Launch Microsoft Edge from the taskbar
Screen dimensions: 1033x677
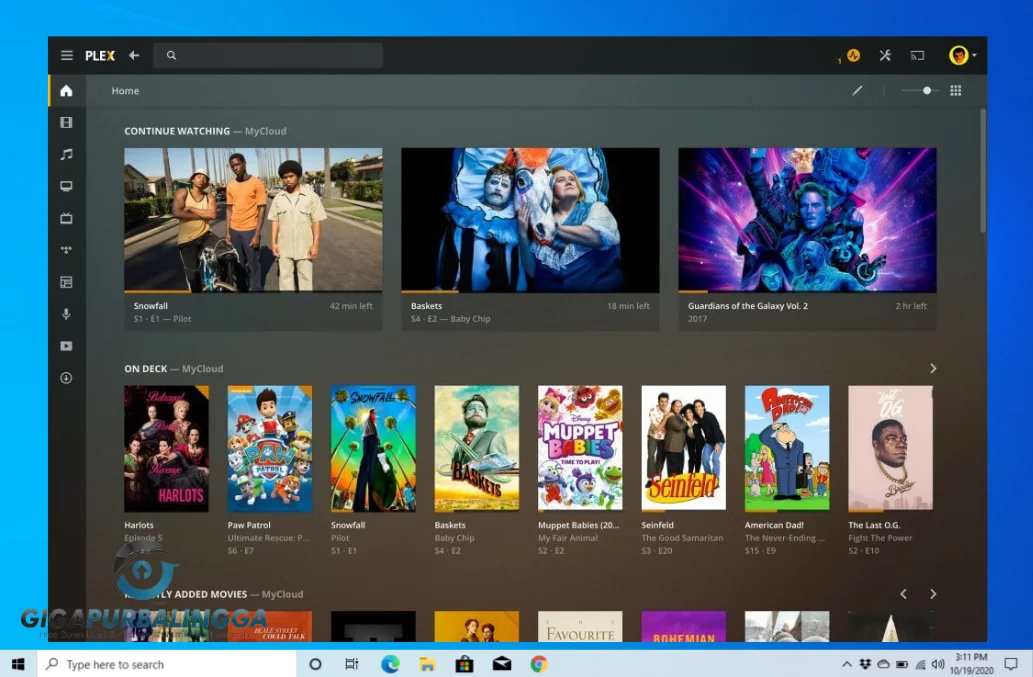pyautogui.click(x=390, y=664)
